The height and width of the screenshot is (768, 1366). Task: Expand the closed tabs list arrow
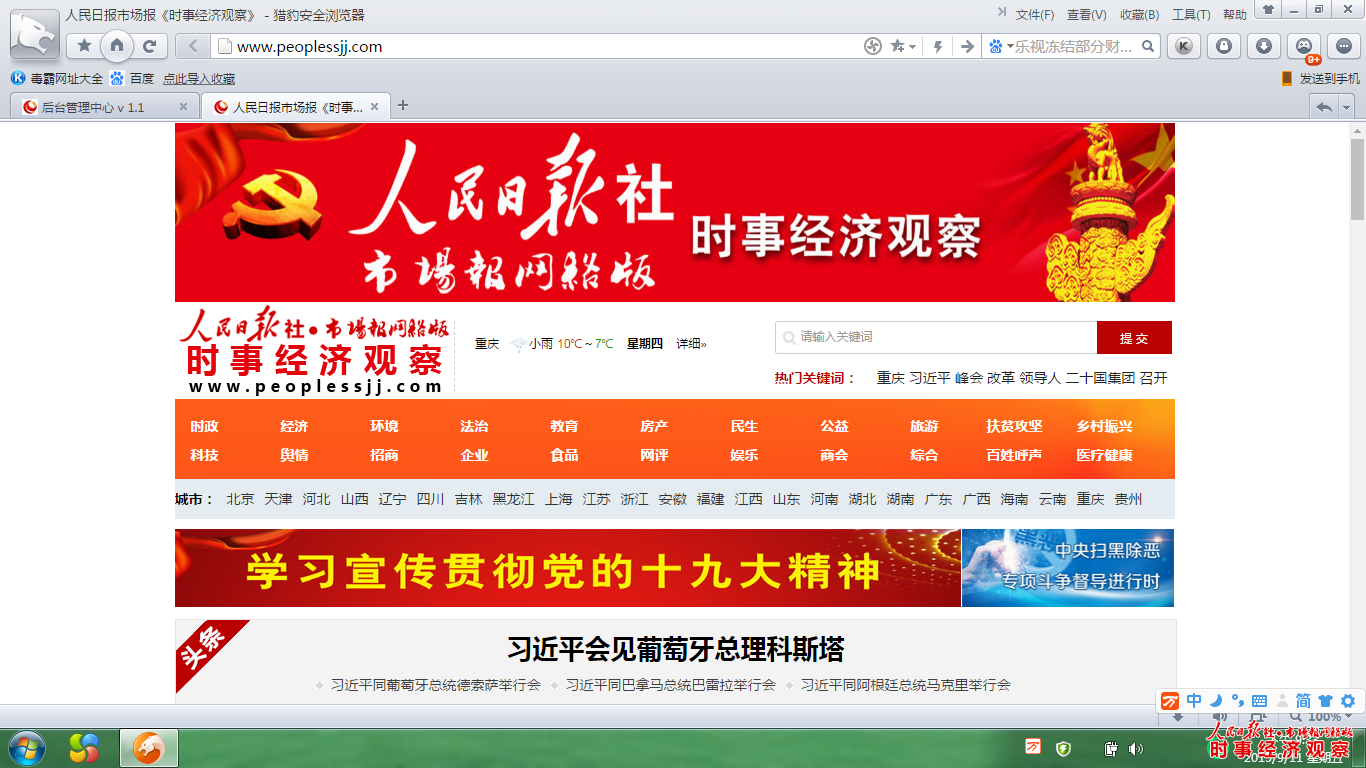tap(1347, 107)
